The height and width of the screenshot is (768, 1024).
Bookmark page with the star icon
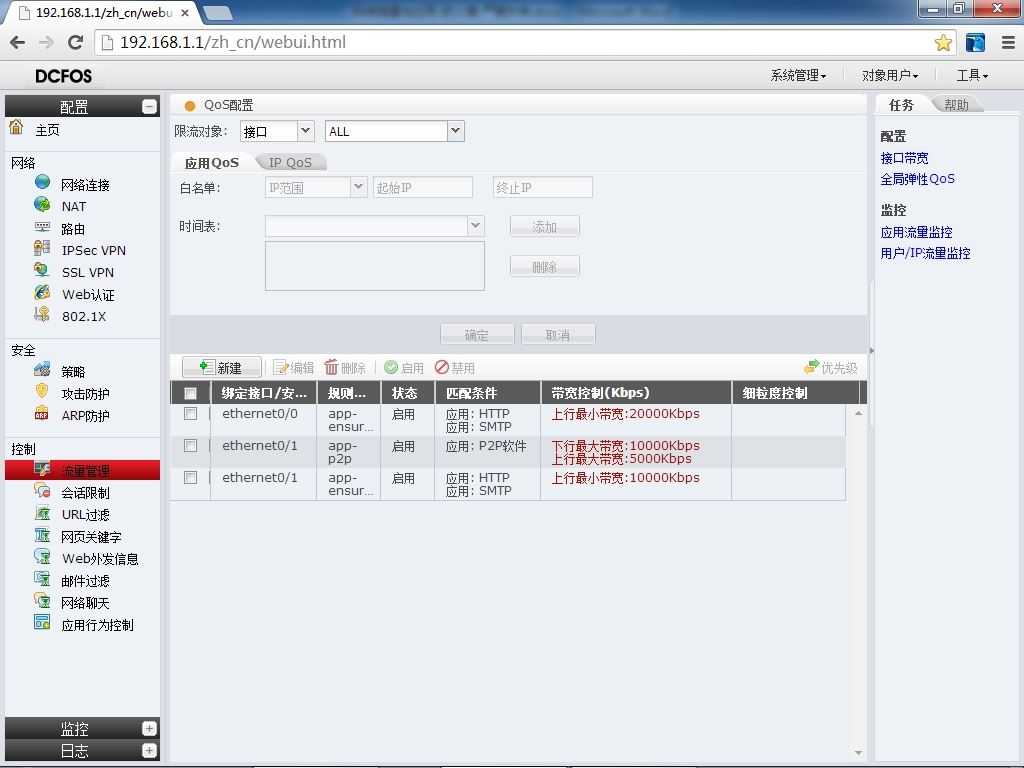coord(943,43)
